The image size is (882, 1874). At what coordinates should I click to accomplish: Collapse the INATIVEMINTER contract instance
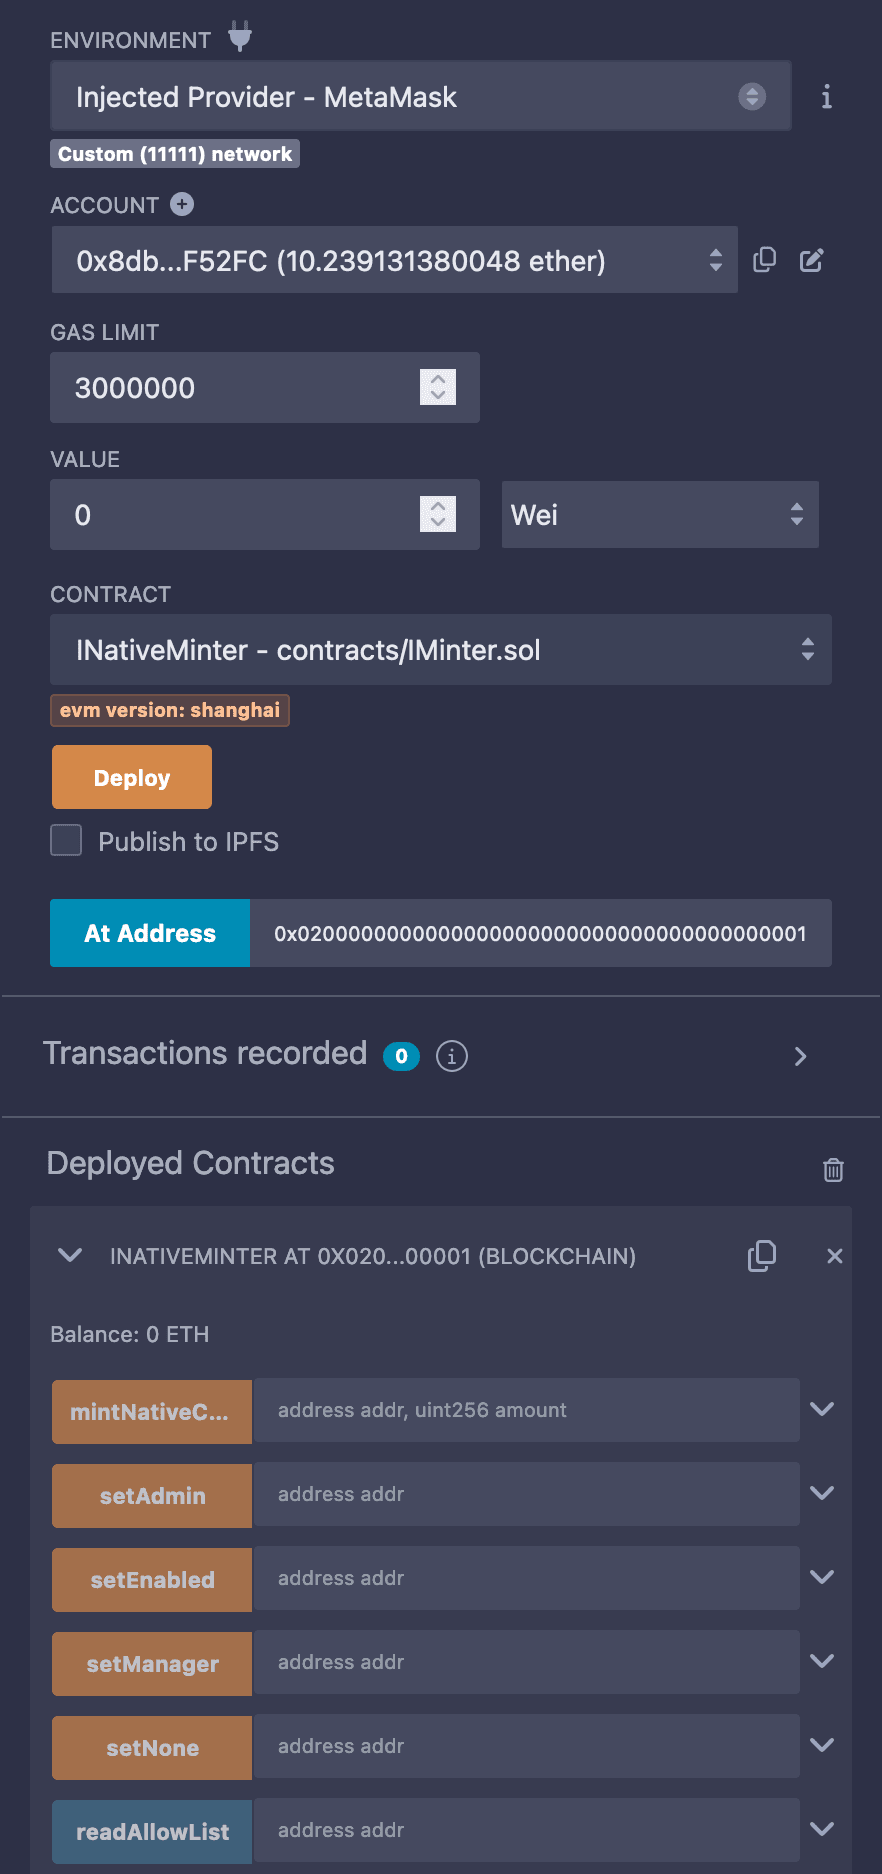click(x=70, y=1255)
